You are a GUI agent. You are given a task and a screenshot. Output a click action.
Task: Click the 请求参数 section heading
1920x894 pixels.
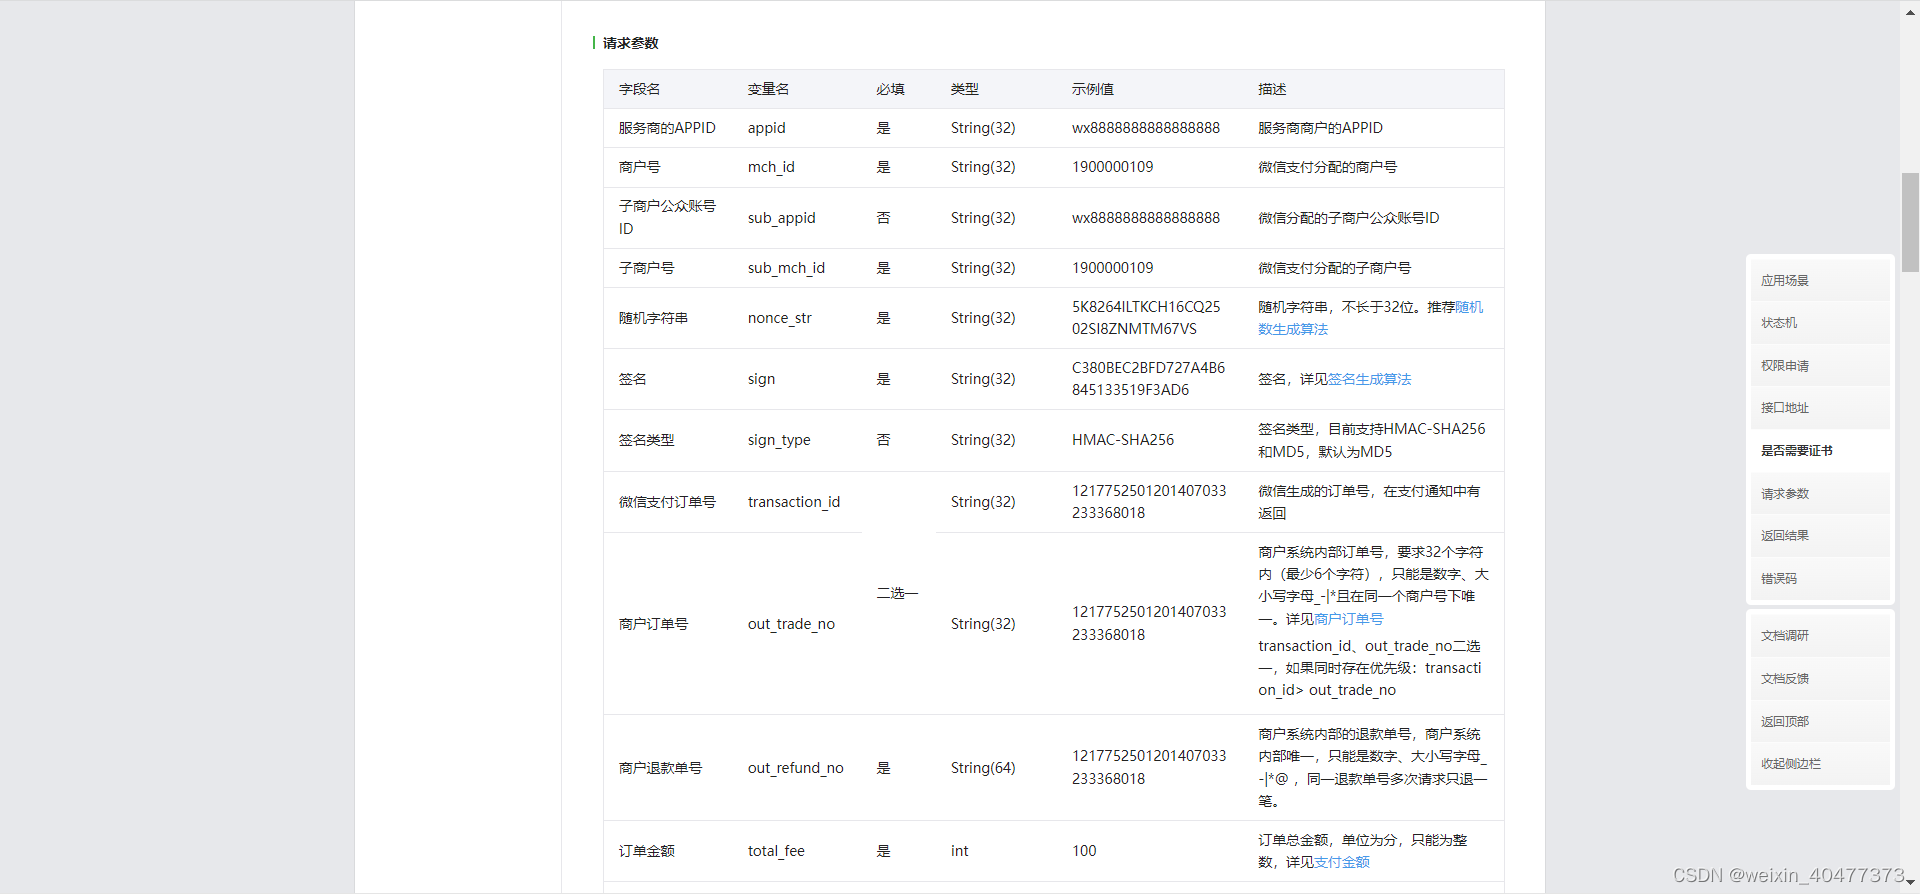[630, 43]
